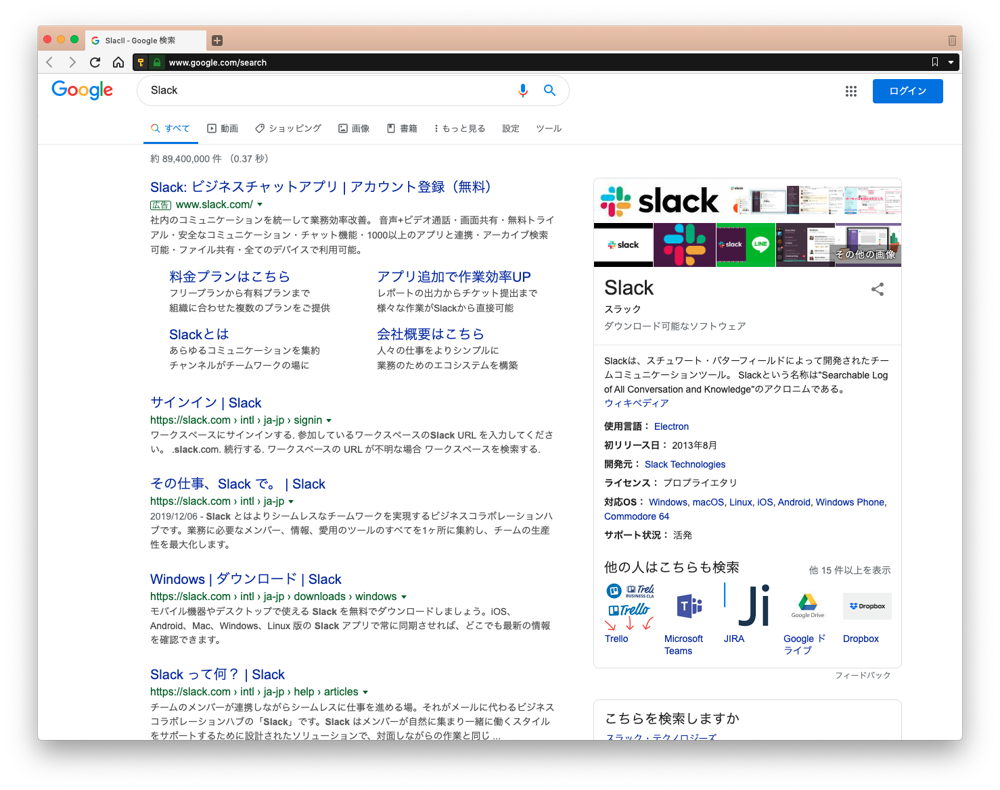The height and width of the screenshot is (790, 1000).
Task: Click the bookmark icon in the address bar
Action: pos(934,62)
